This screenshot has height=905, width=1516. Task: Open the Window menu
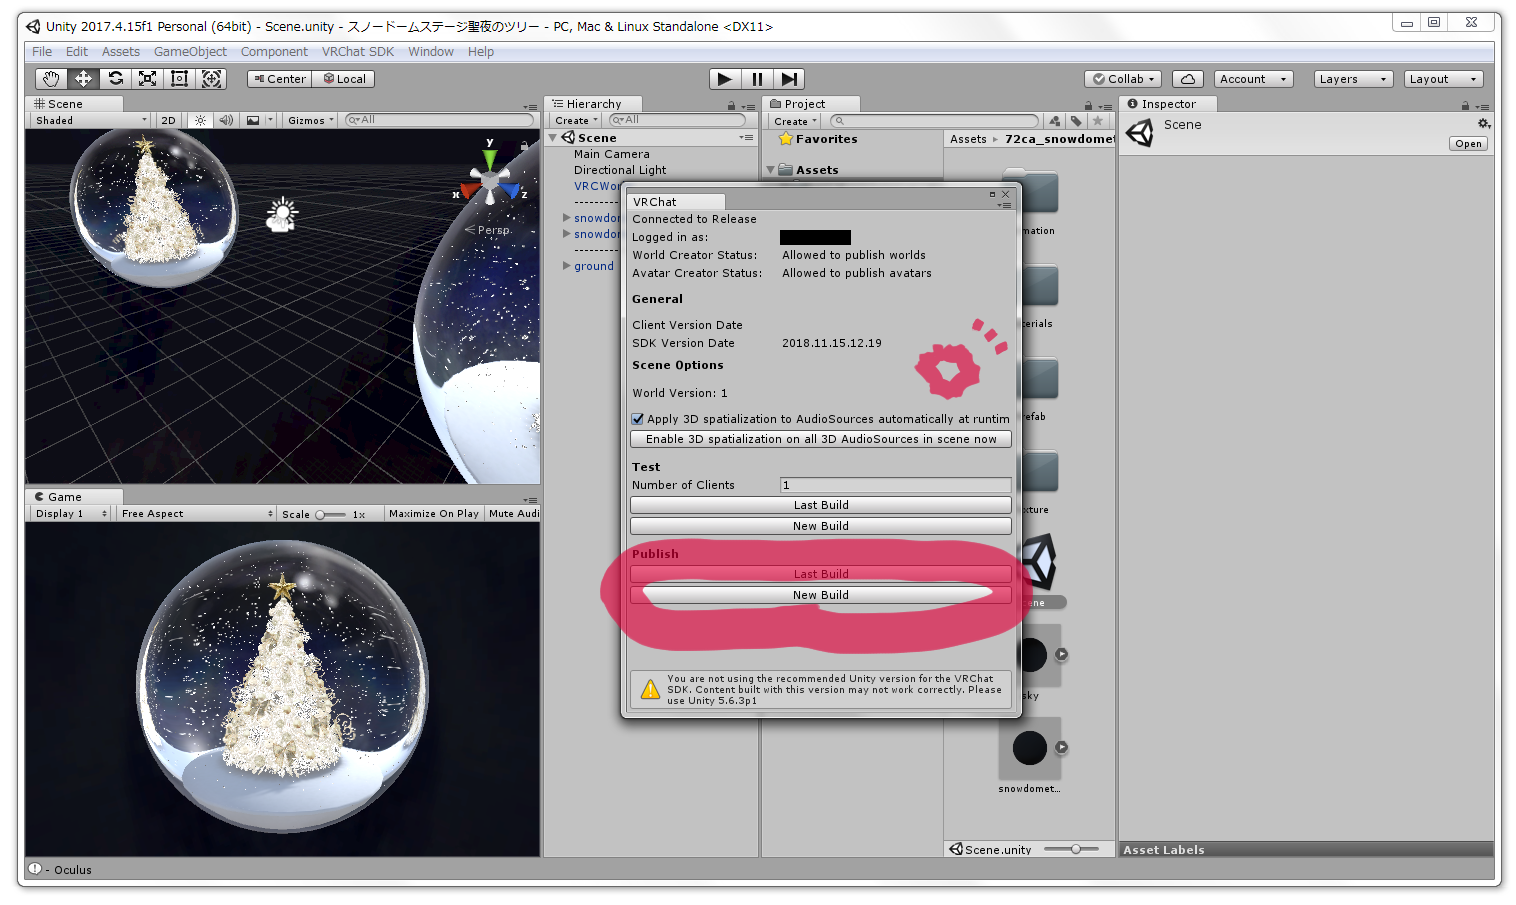431,52
